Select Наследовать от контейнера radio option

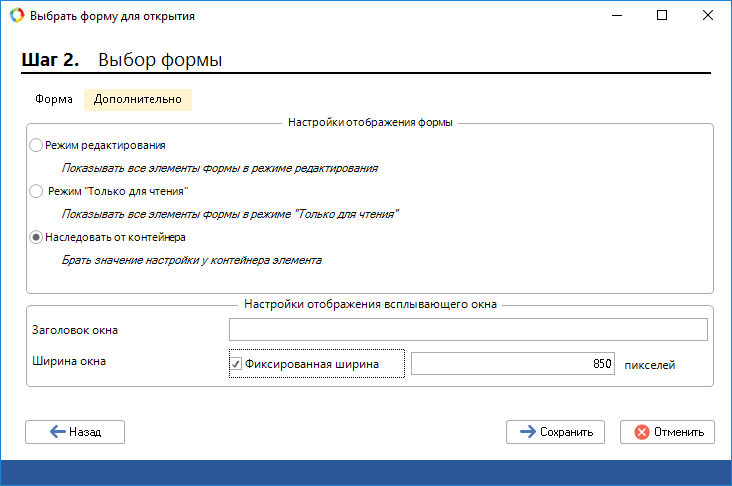click(36, 237)
